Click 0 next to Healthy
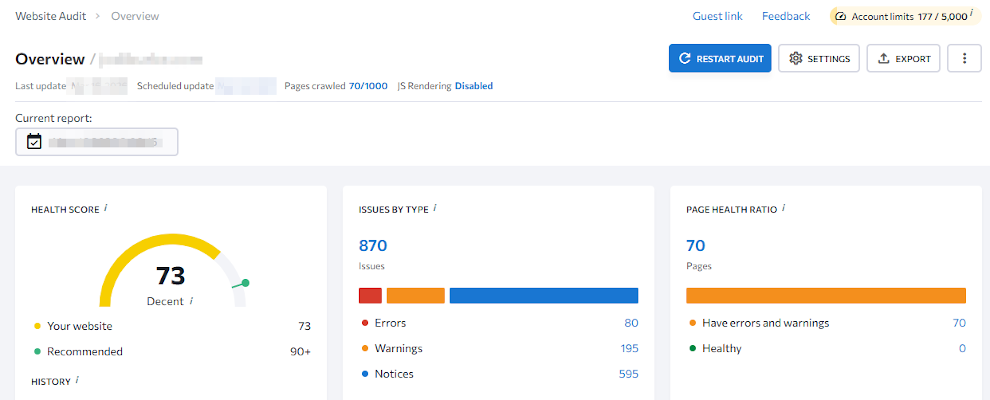990x400 pixels. point(963,348)
